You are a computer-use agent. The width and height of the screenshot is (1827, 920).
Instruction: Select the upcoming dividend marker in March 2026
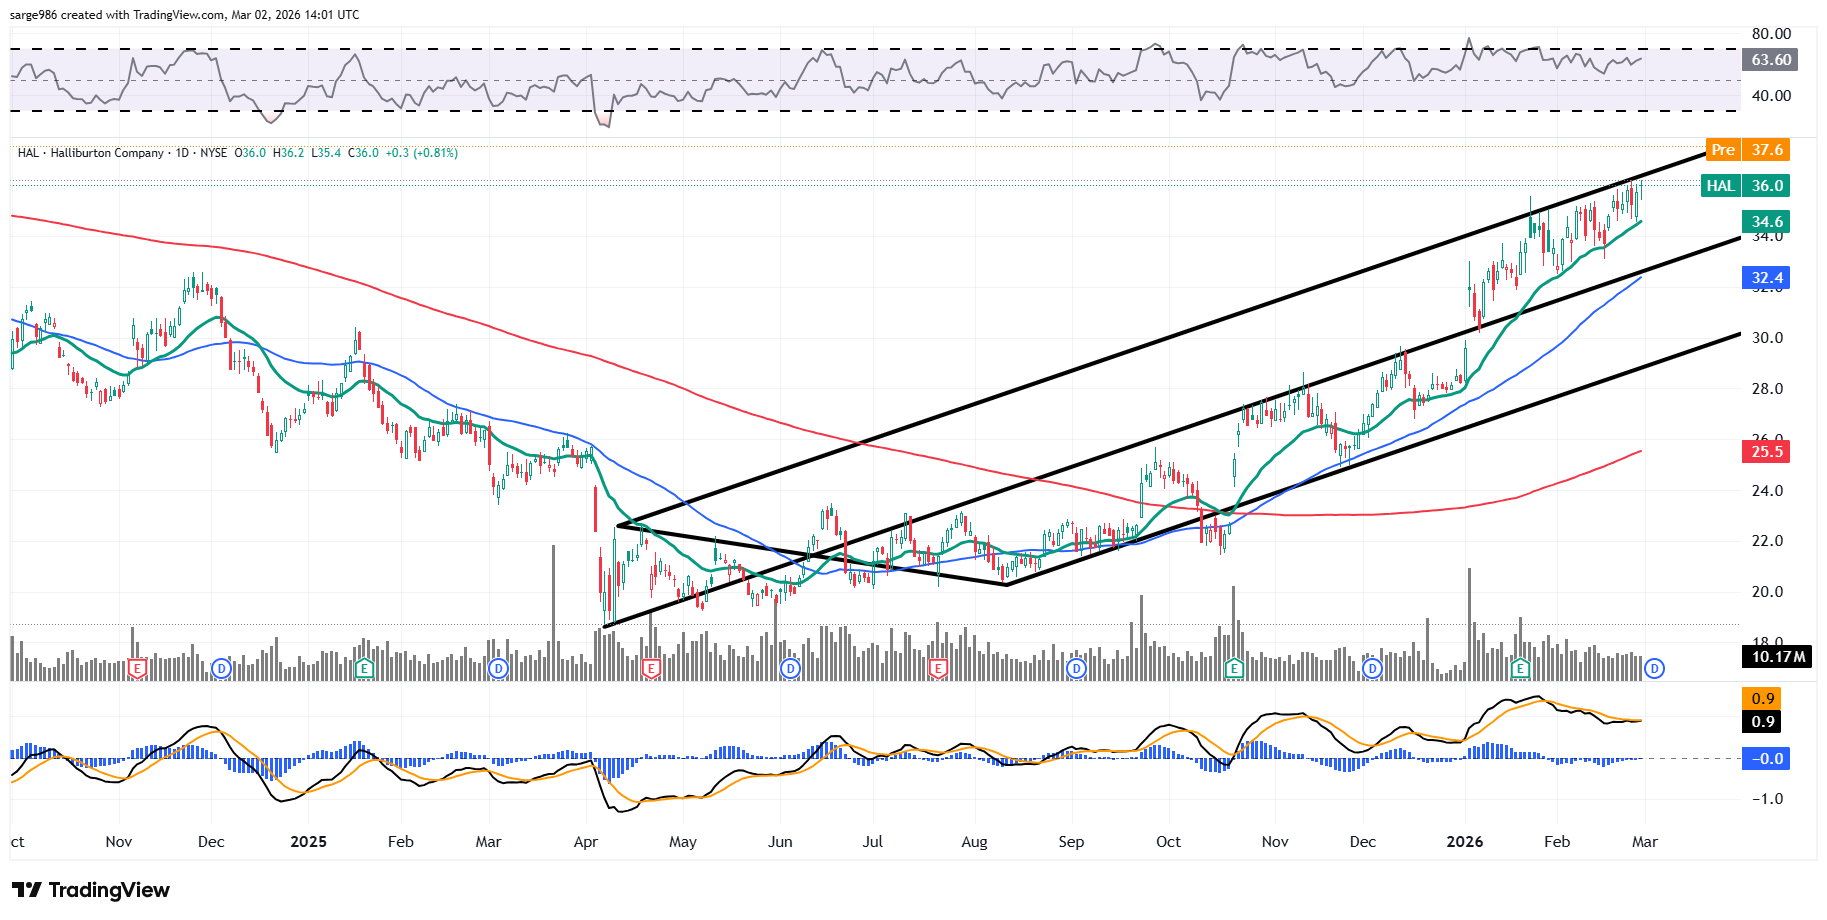pos(1654,668)
